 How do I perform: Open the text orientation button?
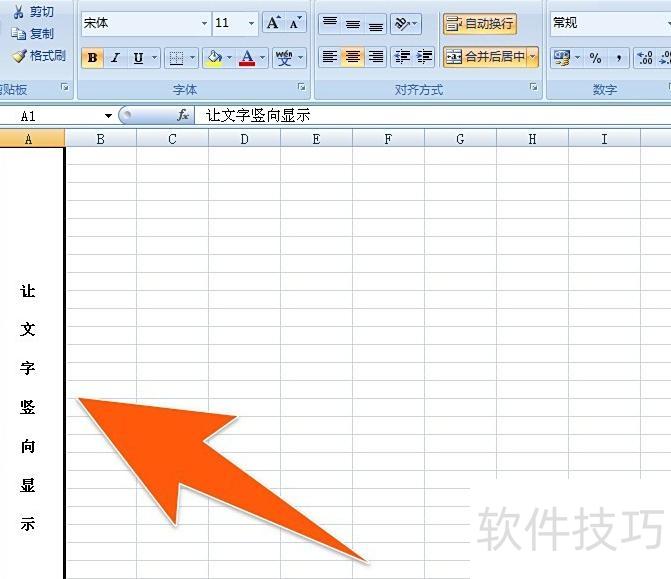406,23
